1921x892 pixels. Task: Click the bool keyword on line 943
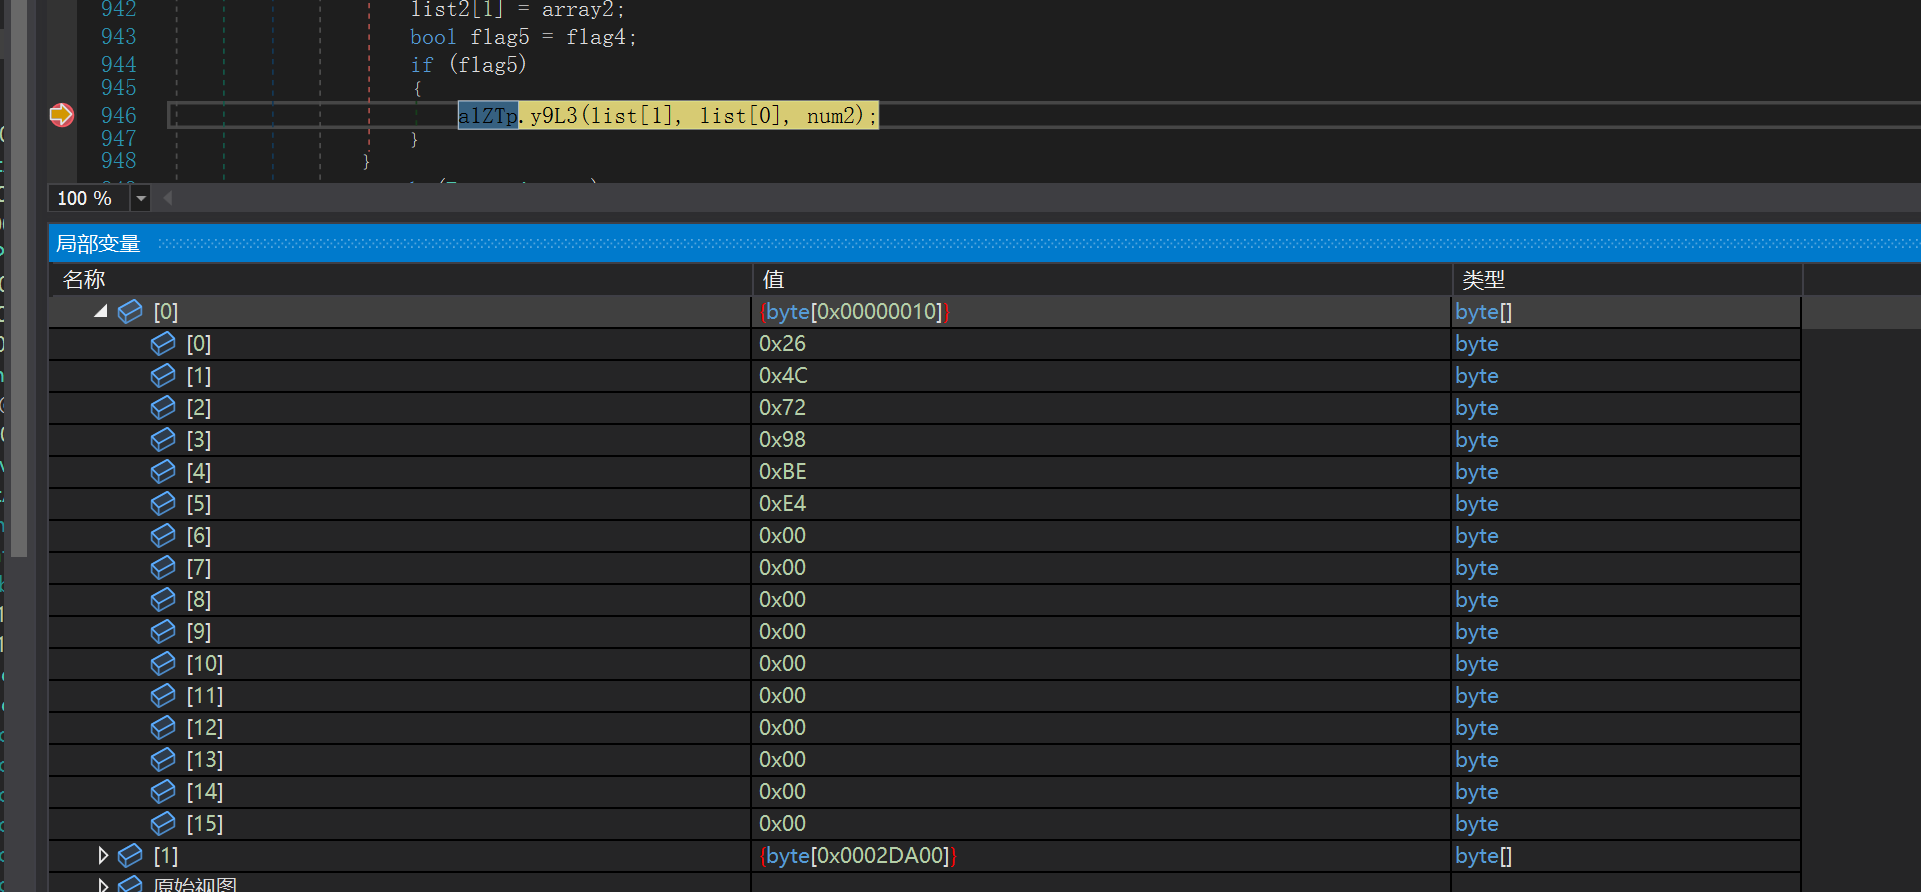click(433, 37)
